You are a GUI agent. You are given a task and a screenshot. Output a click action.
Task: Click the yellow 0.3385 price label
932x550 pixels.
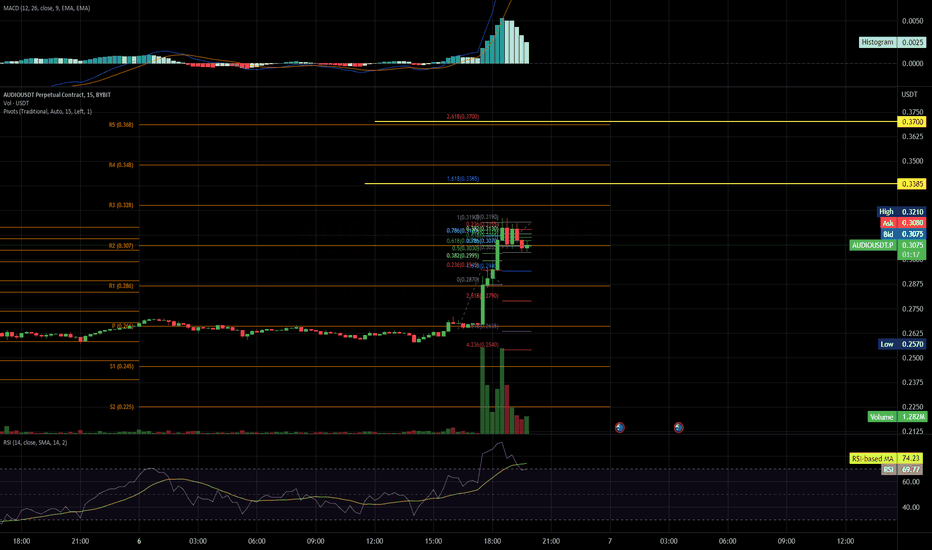[912, 184]
